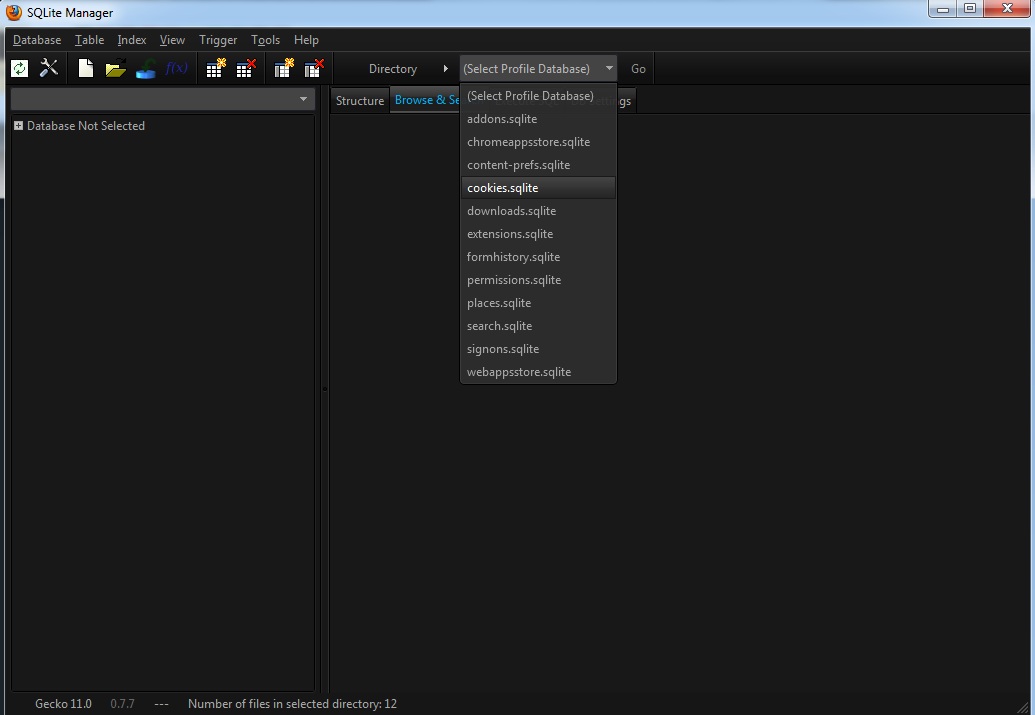Click the drop column icon
The height and width of the screenshot is (715, 1035).
pos(314,68)
